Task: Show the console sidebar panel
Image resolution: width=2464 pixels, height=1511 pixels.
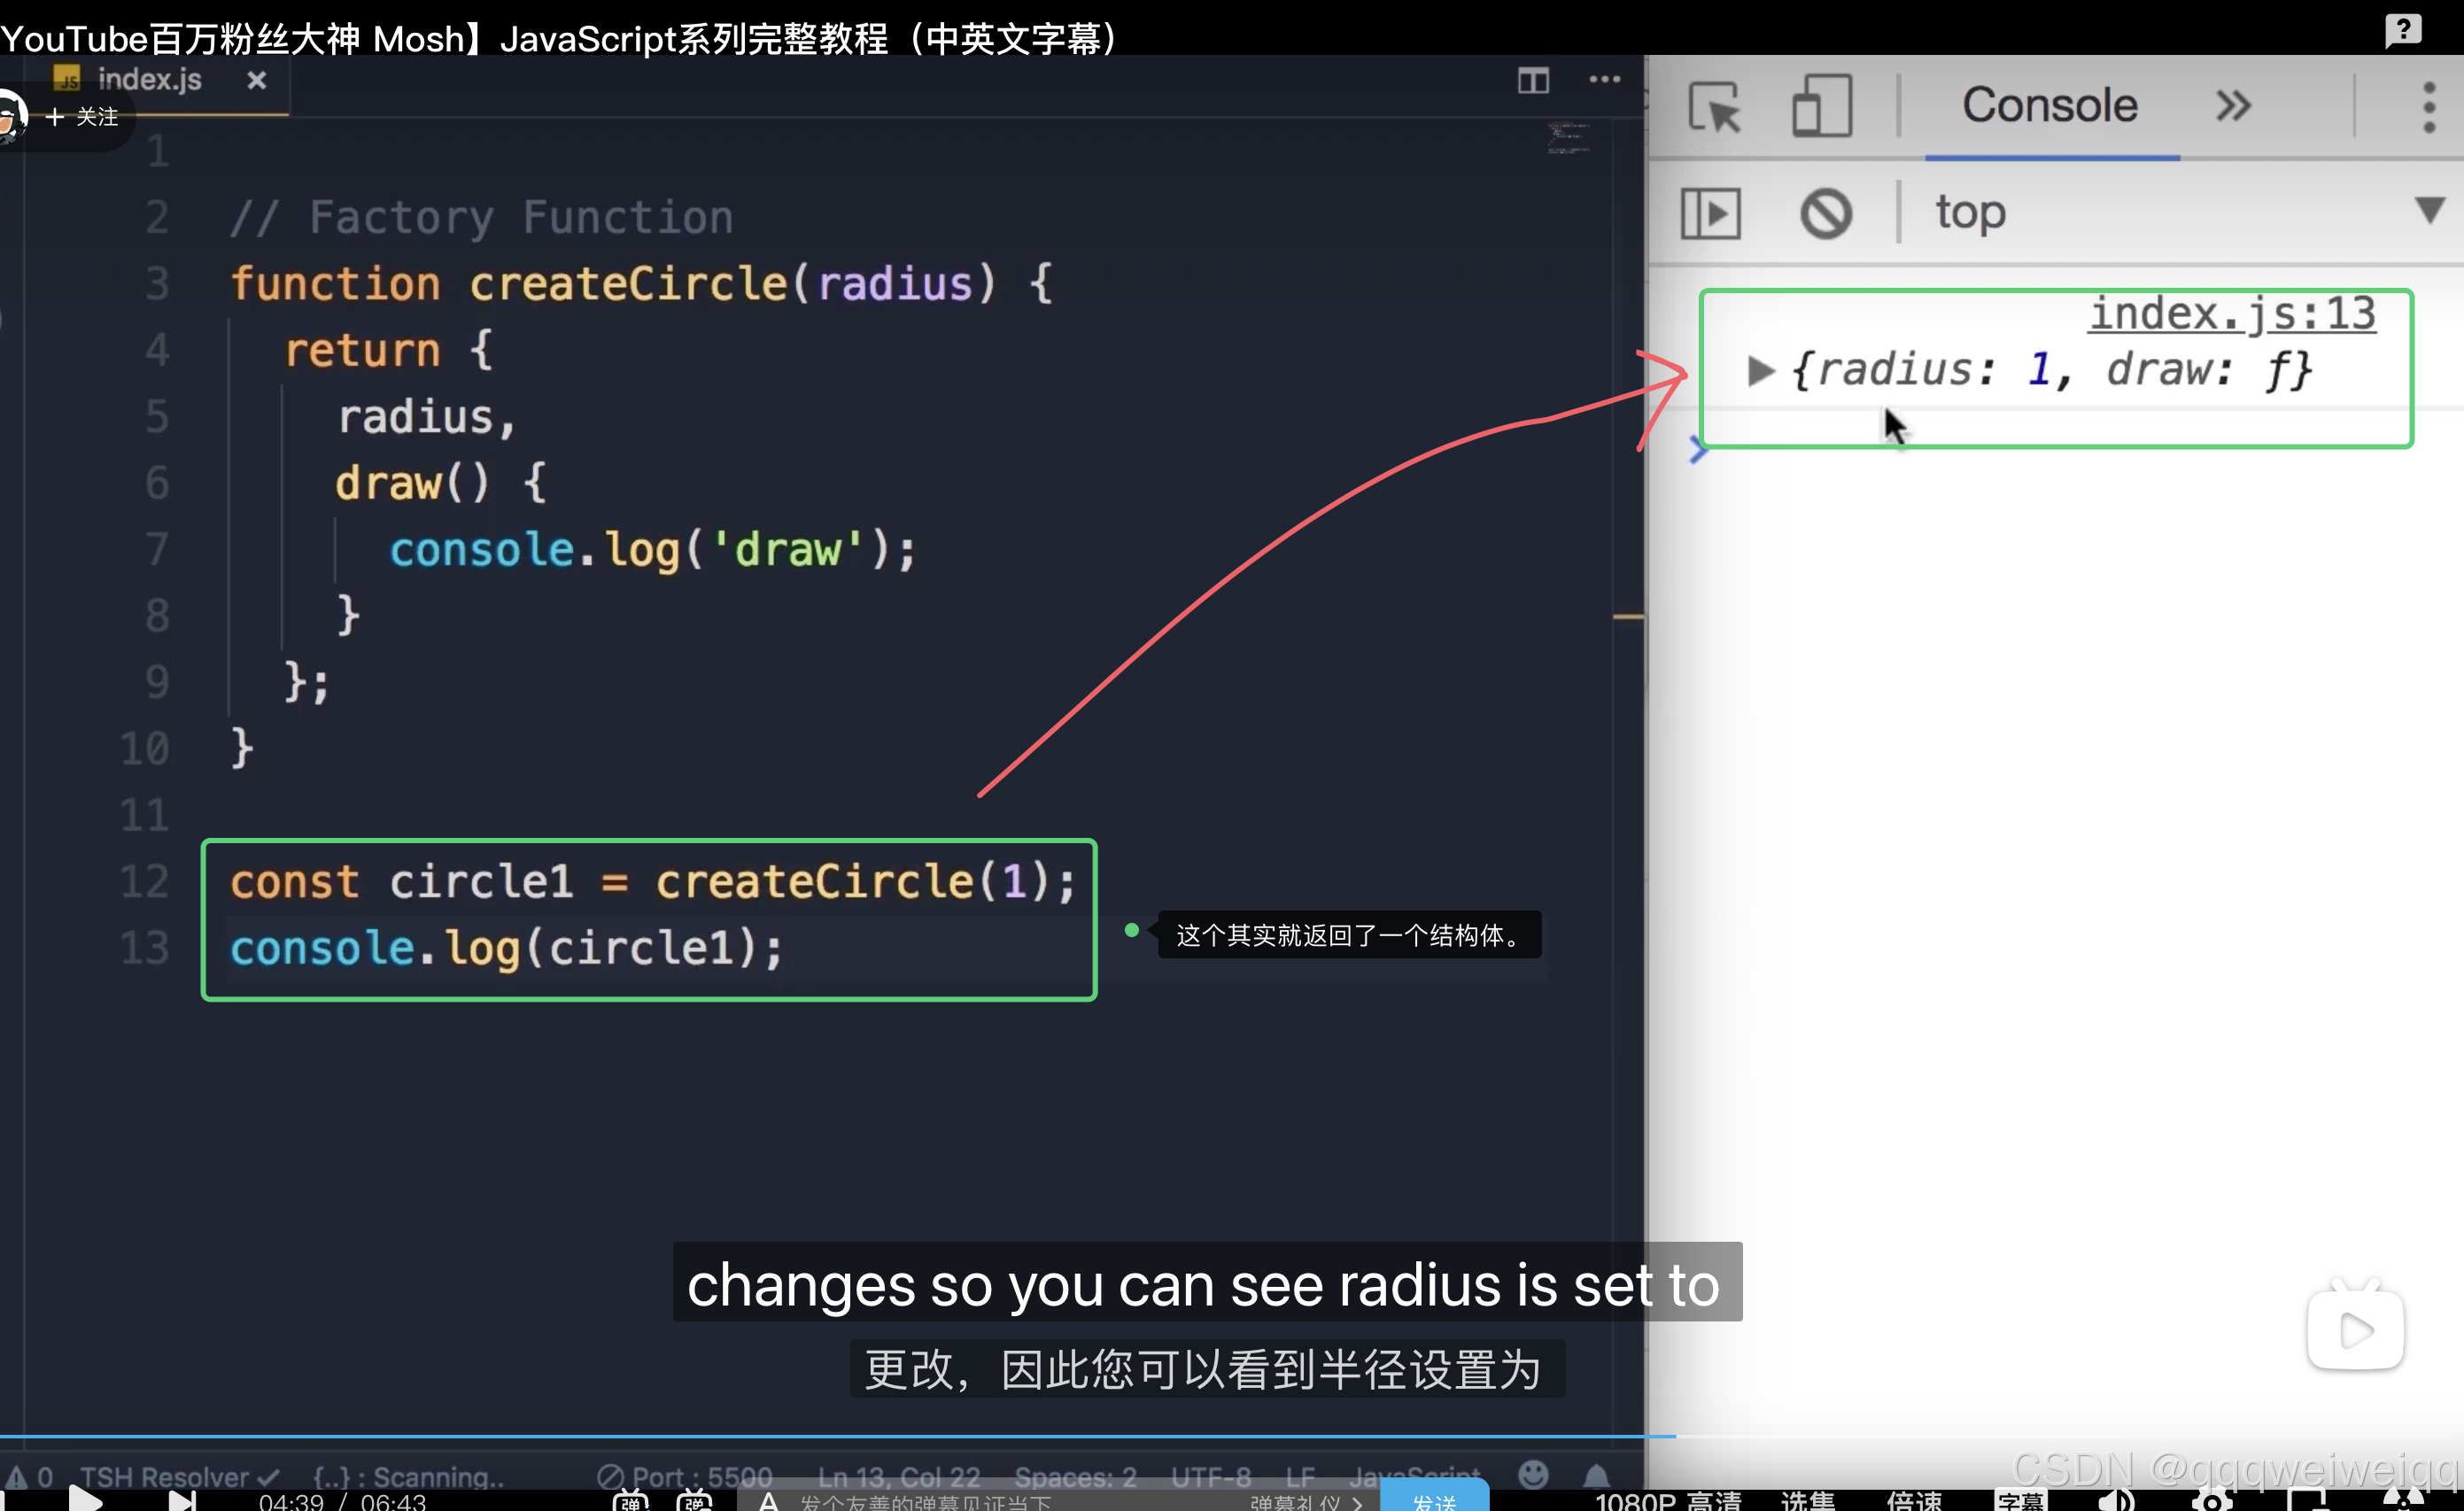Action: 1710,213
